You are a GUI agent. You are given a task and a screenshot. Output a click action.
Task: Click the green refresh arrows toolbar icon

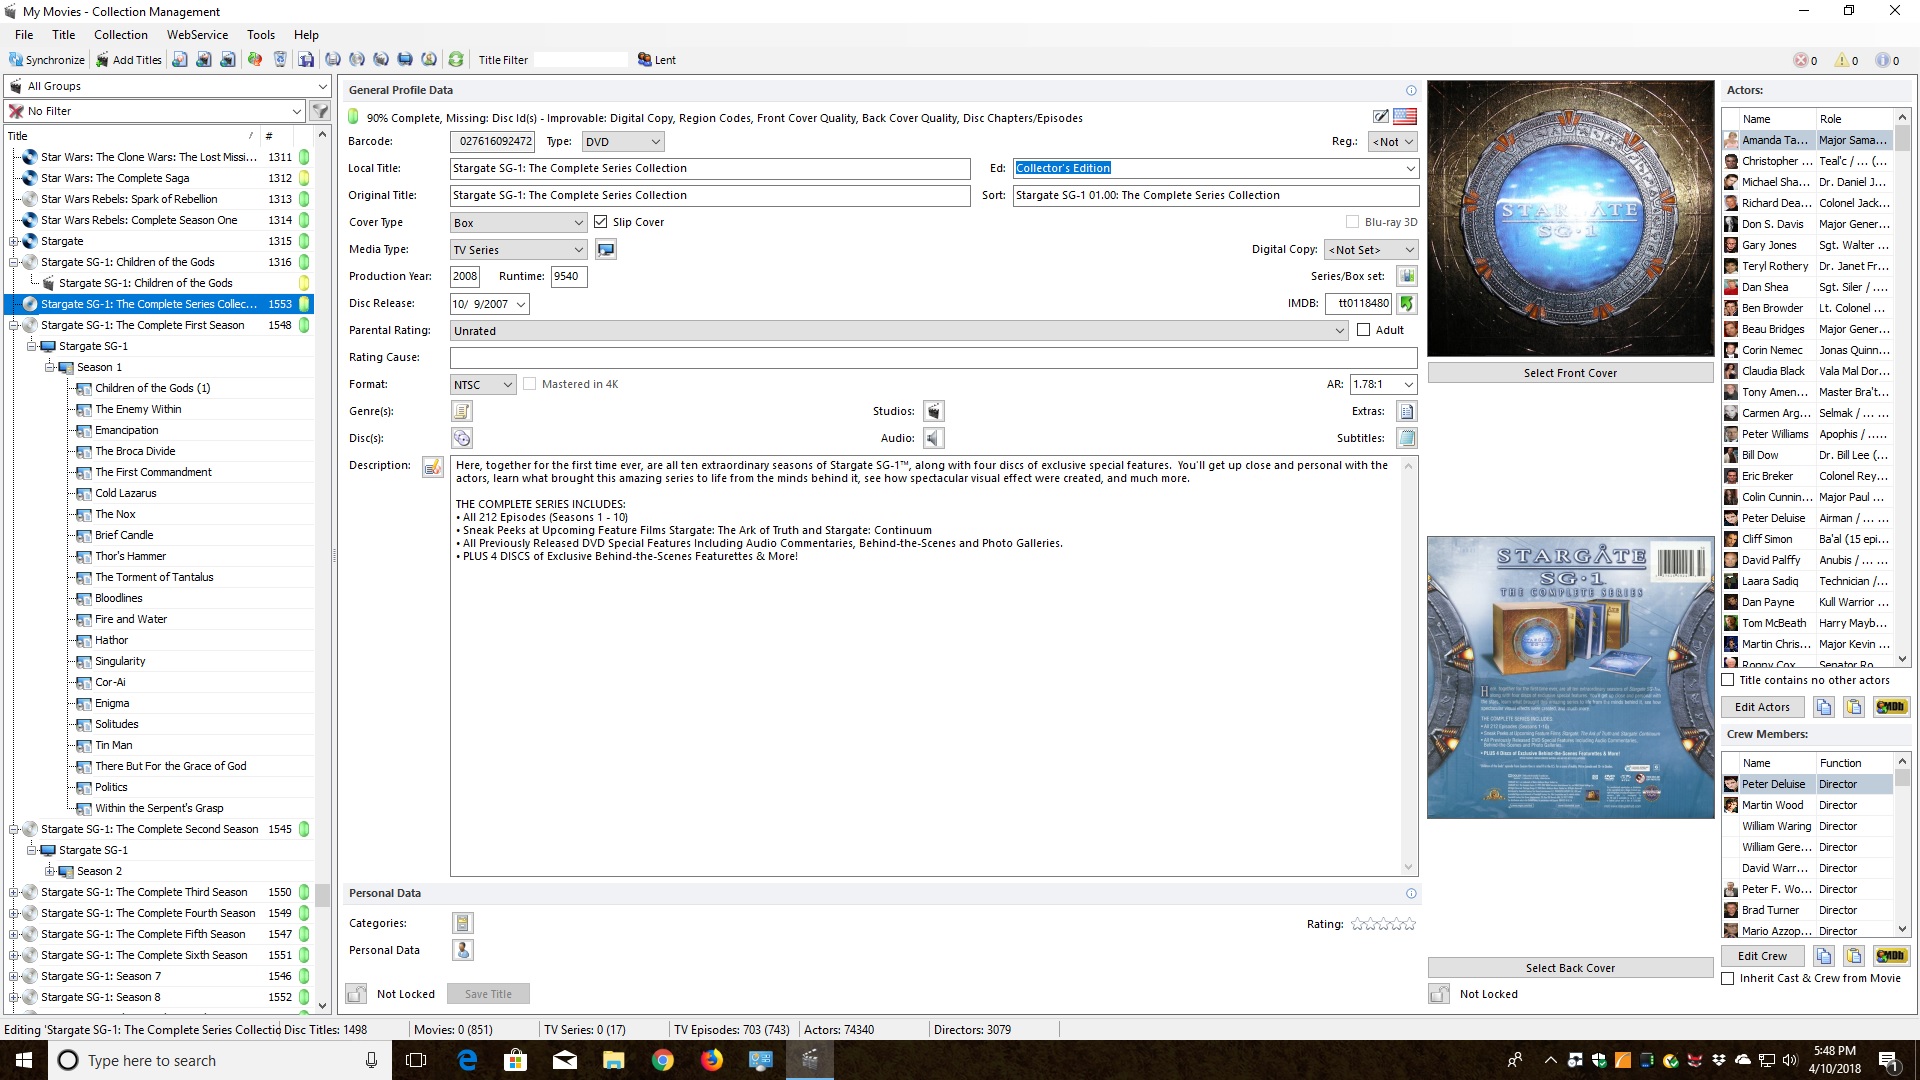coord(456,60)
